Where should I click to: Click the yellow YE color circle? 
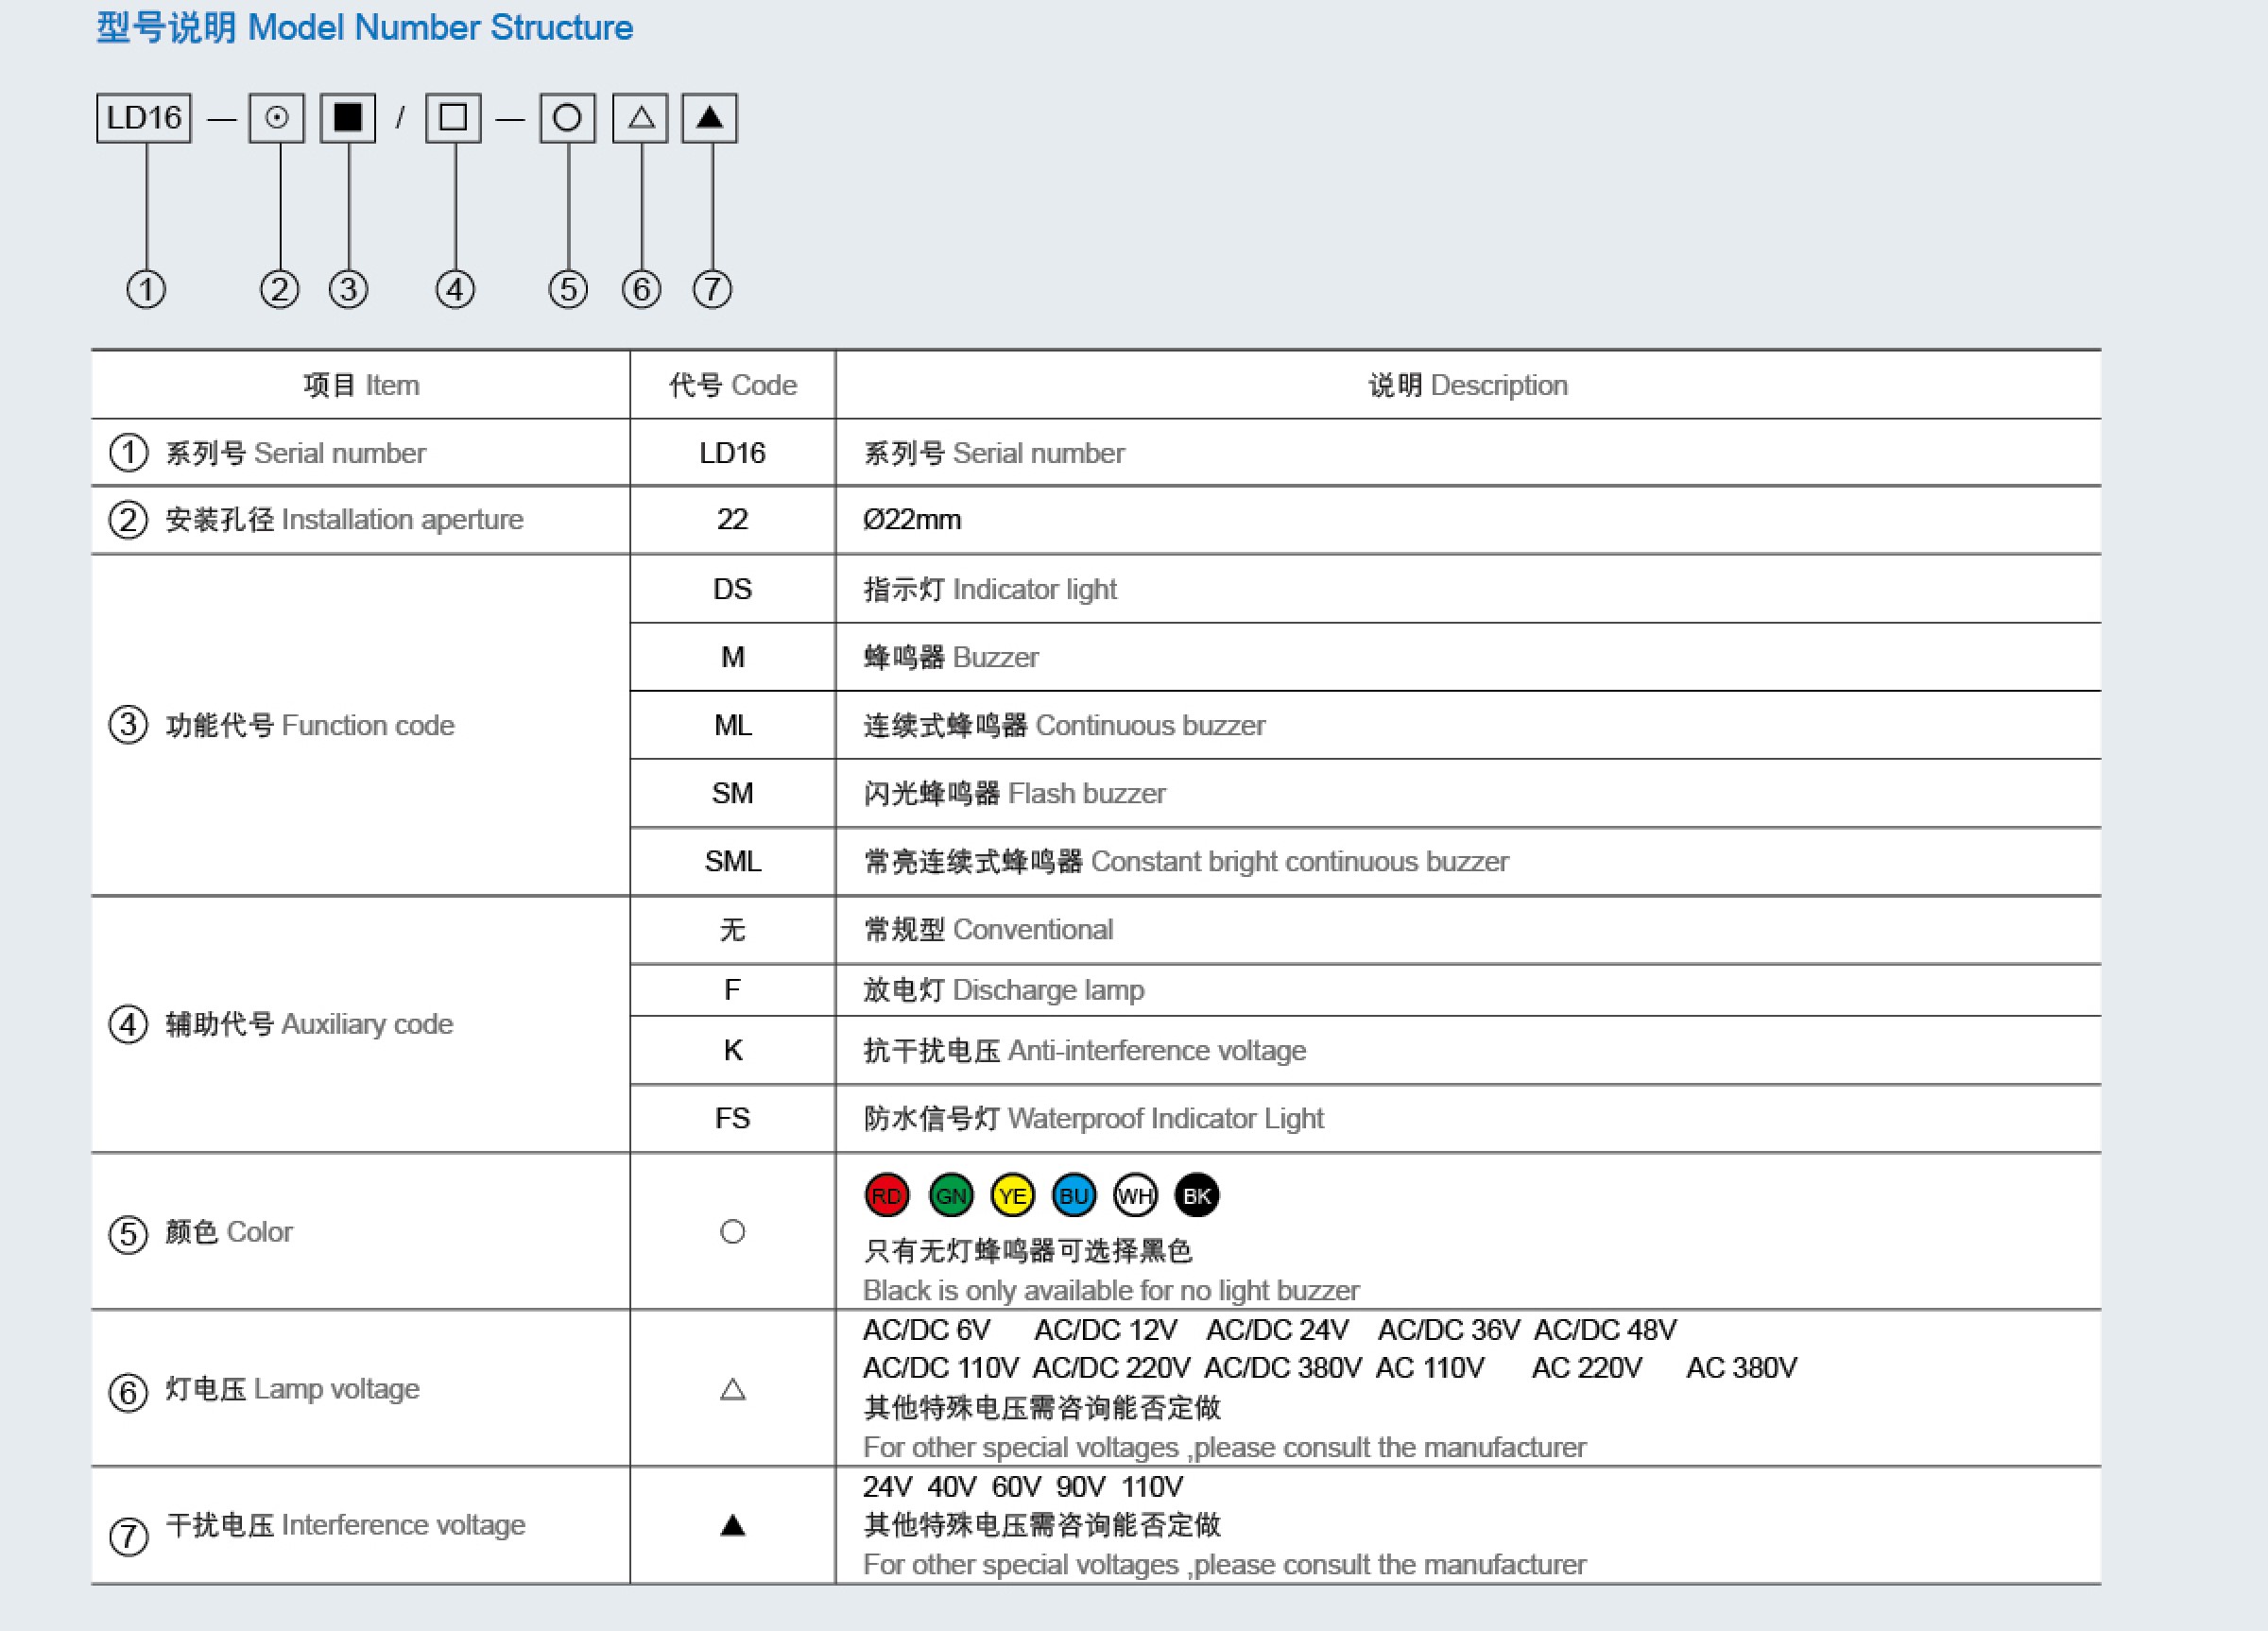(x=1012, y=1195)
